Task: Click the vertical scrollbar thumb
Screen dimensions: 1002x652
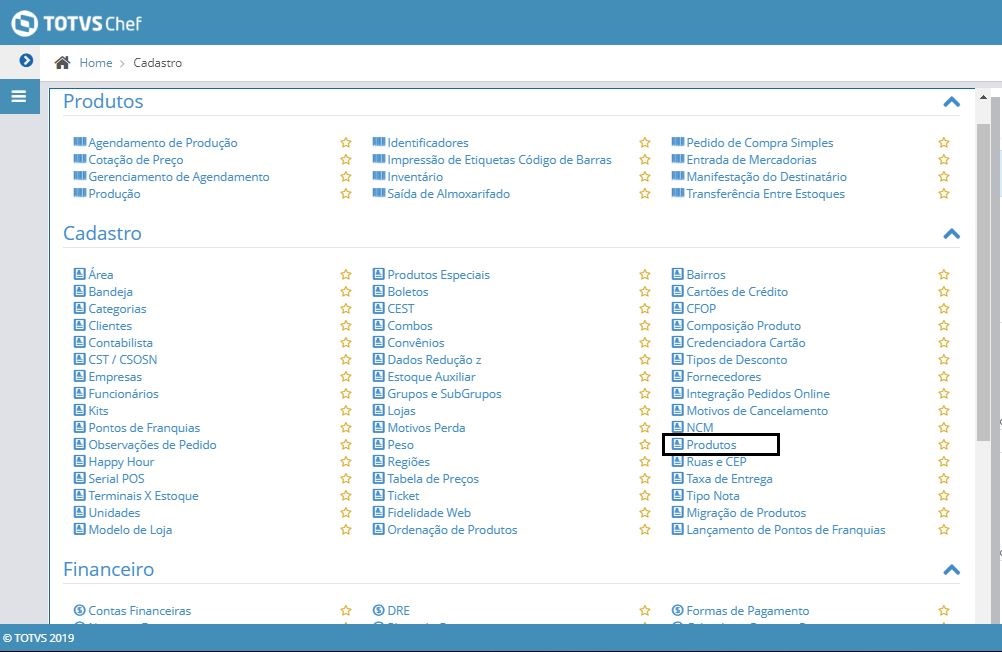Action: coord(983,281)
